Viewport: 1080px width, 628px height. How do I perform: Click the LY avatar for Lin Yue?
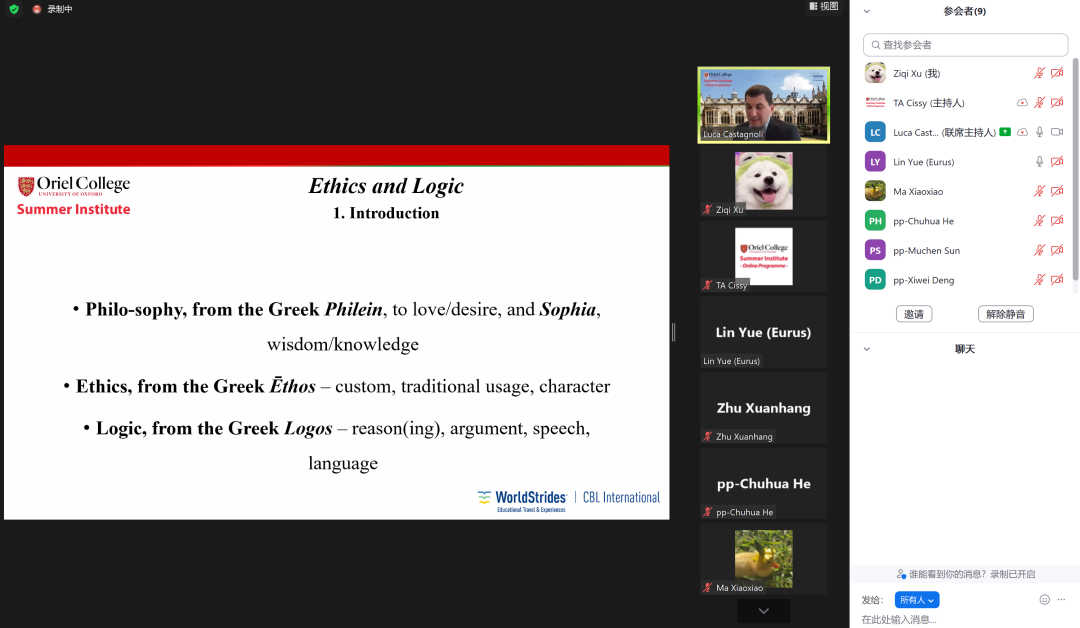pyautogui.click(x=875, y=162)
